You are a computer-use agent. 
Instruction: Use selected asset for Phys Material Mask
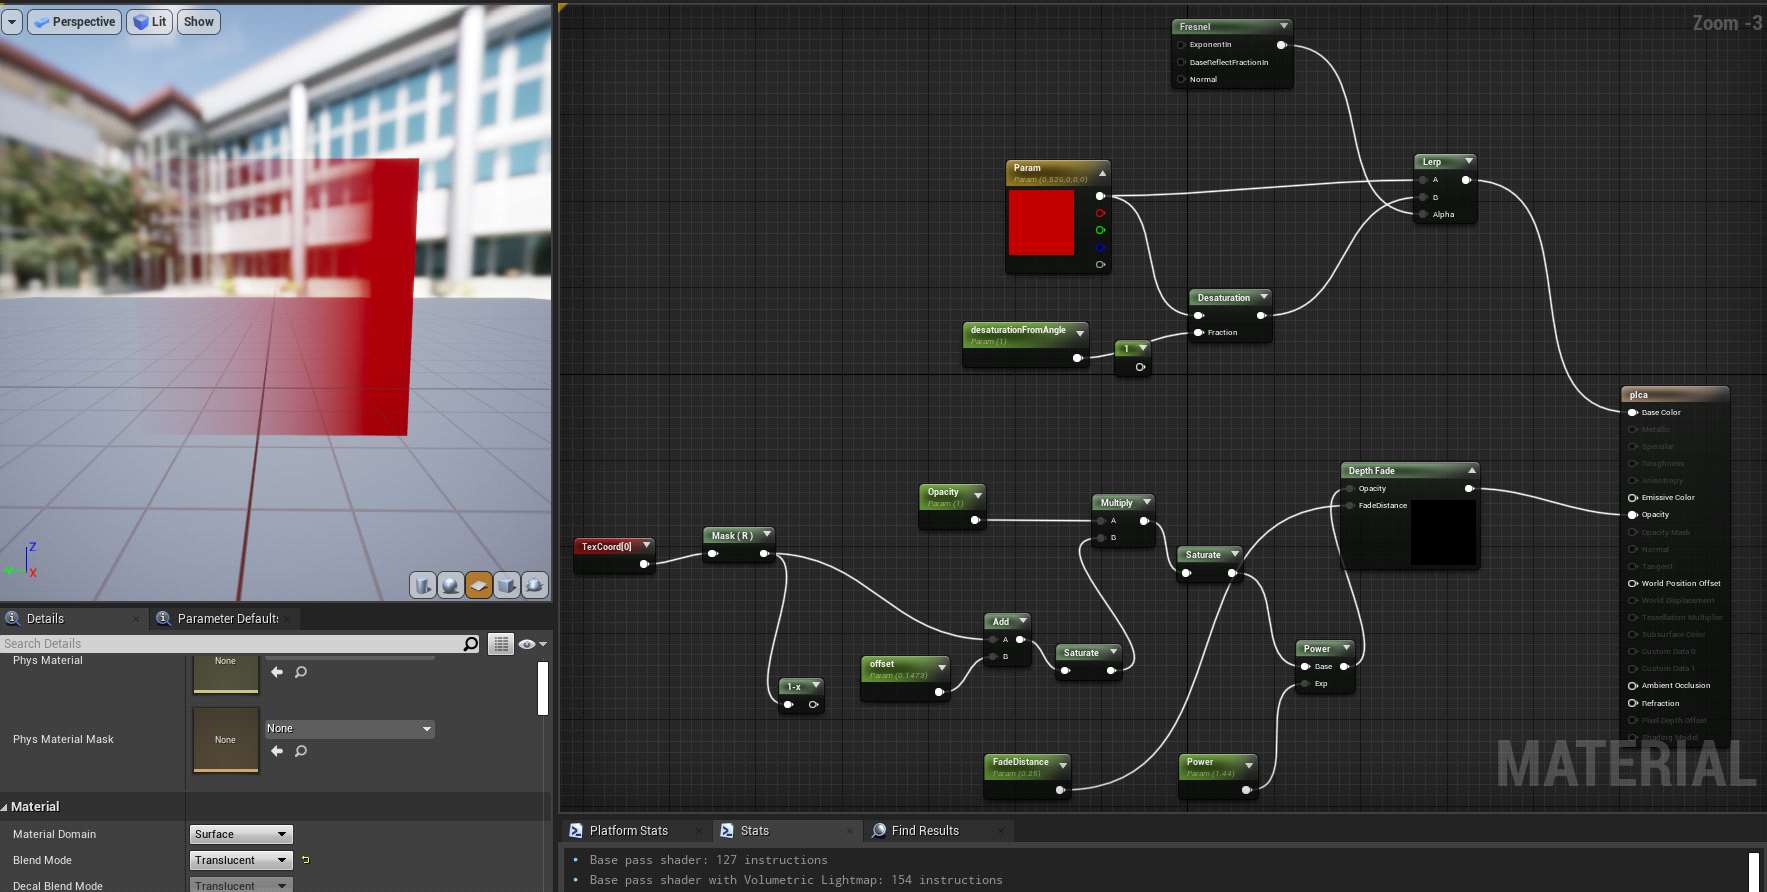pyautogui.click(x=277, y=751)
